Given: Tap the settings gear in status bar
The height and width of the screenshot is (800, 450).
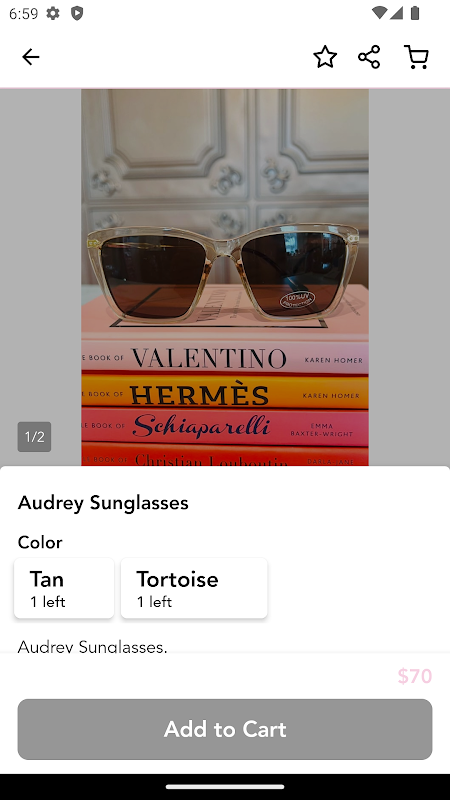Looking at the screenshot, I should pos(53,13).
